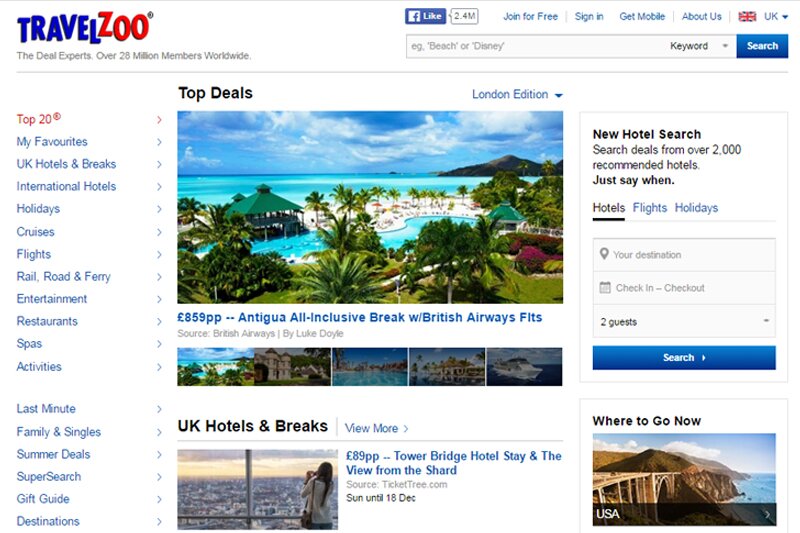Open the Keyword search type dropdown

tap(698, 46)
